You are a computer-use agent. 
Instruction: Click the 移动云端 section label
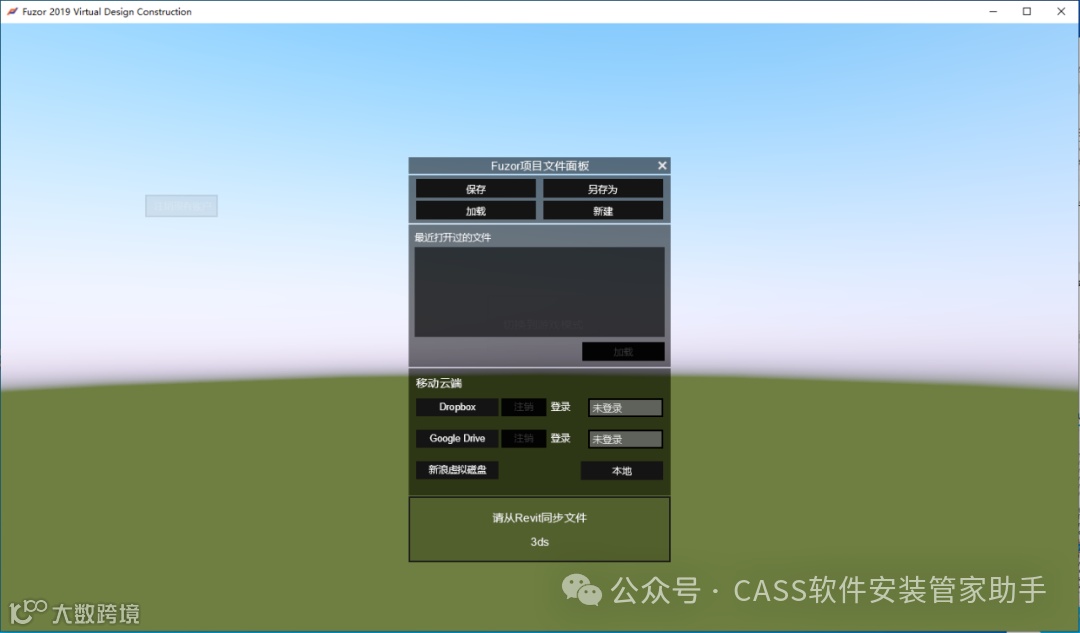[x=439, y=383]
